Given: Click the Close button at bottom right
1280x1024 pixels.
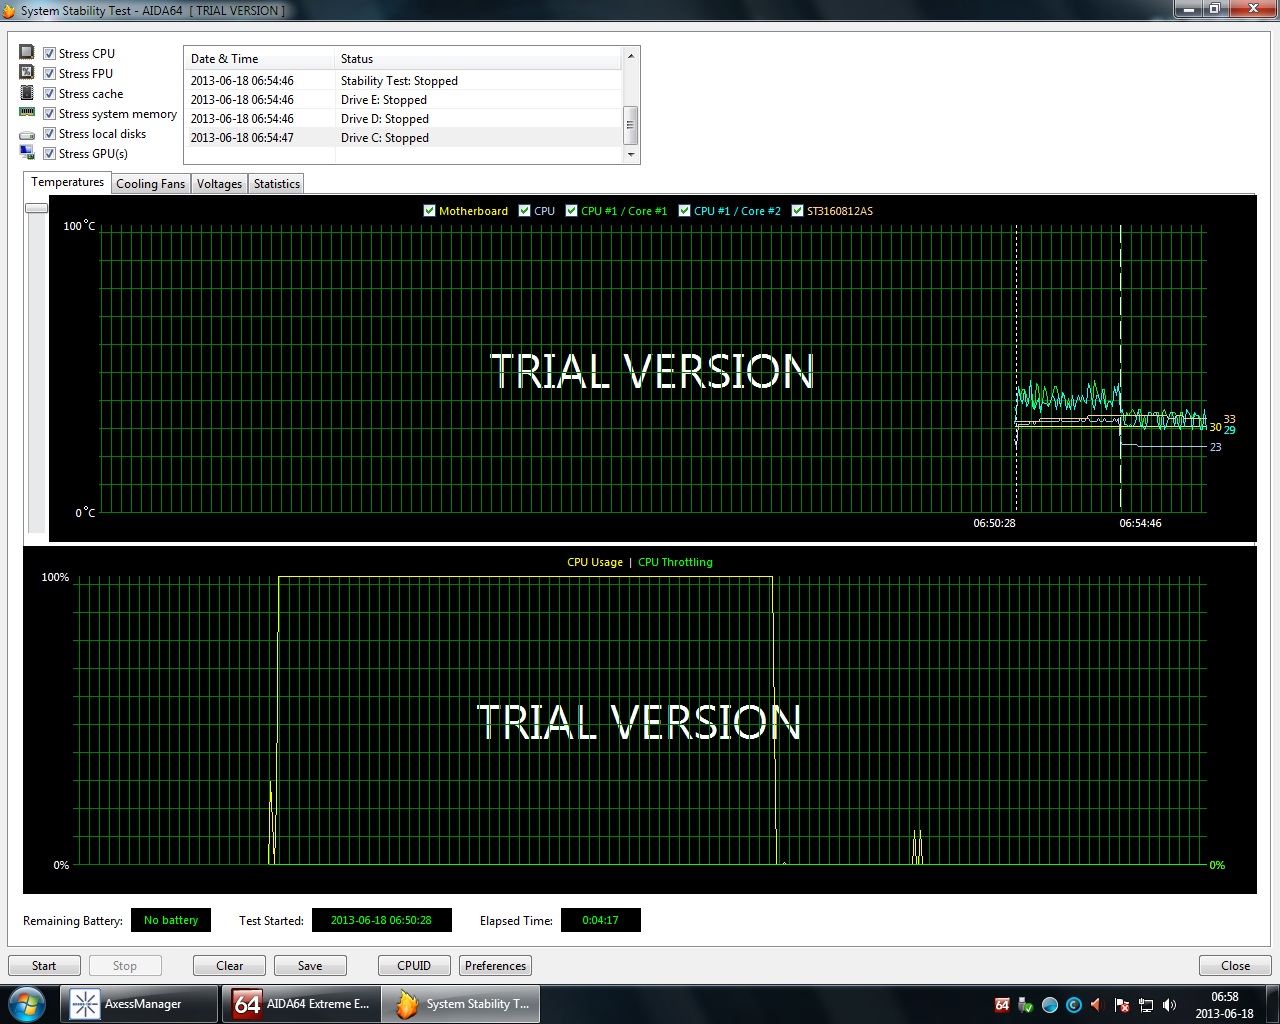Looking at the screenshot, I should tap(1235, 966).
